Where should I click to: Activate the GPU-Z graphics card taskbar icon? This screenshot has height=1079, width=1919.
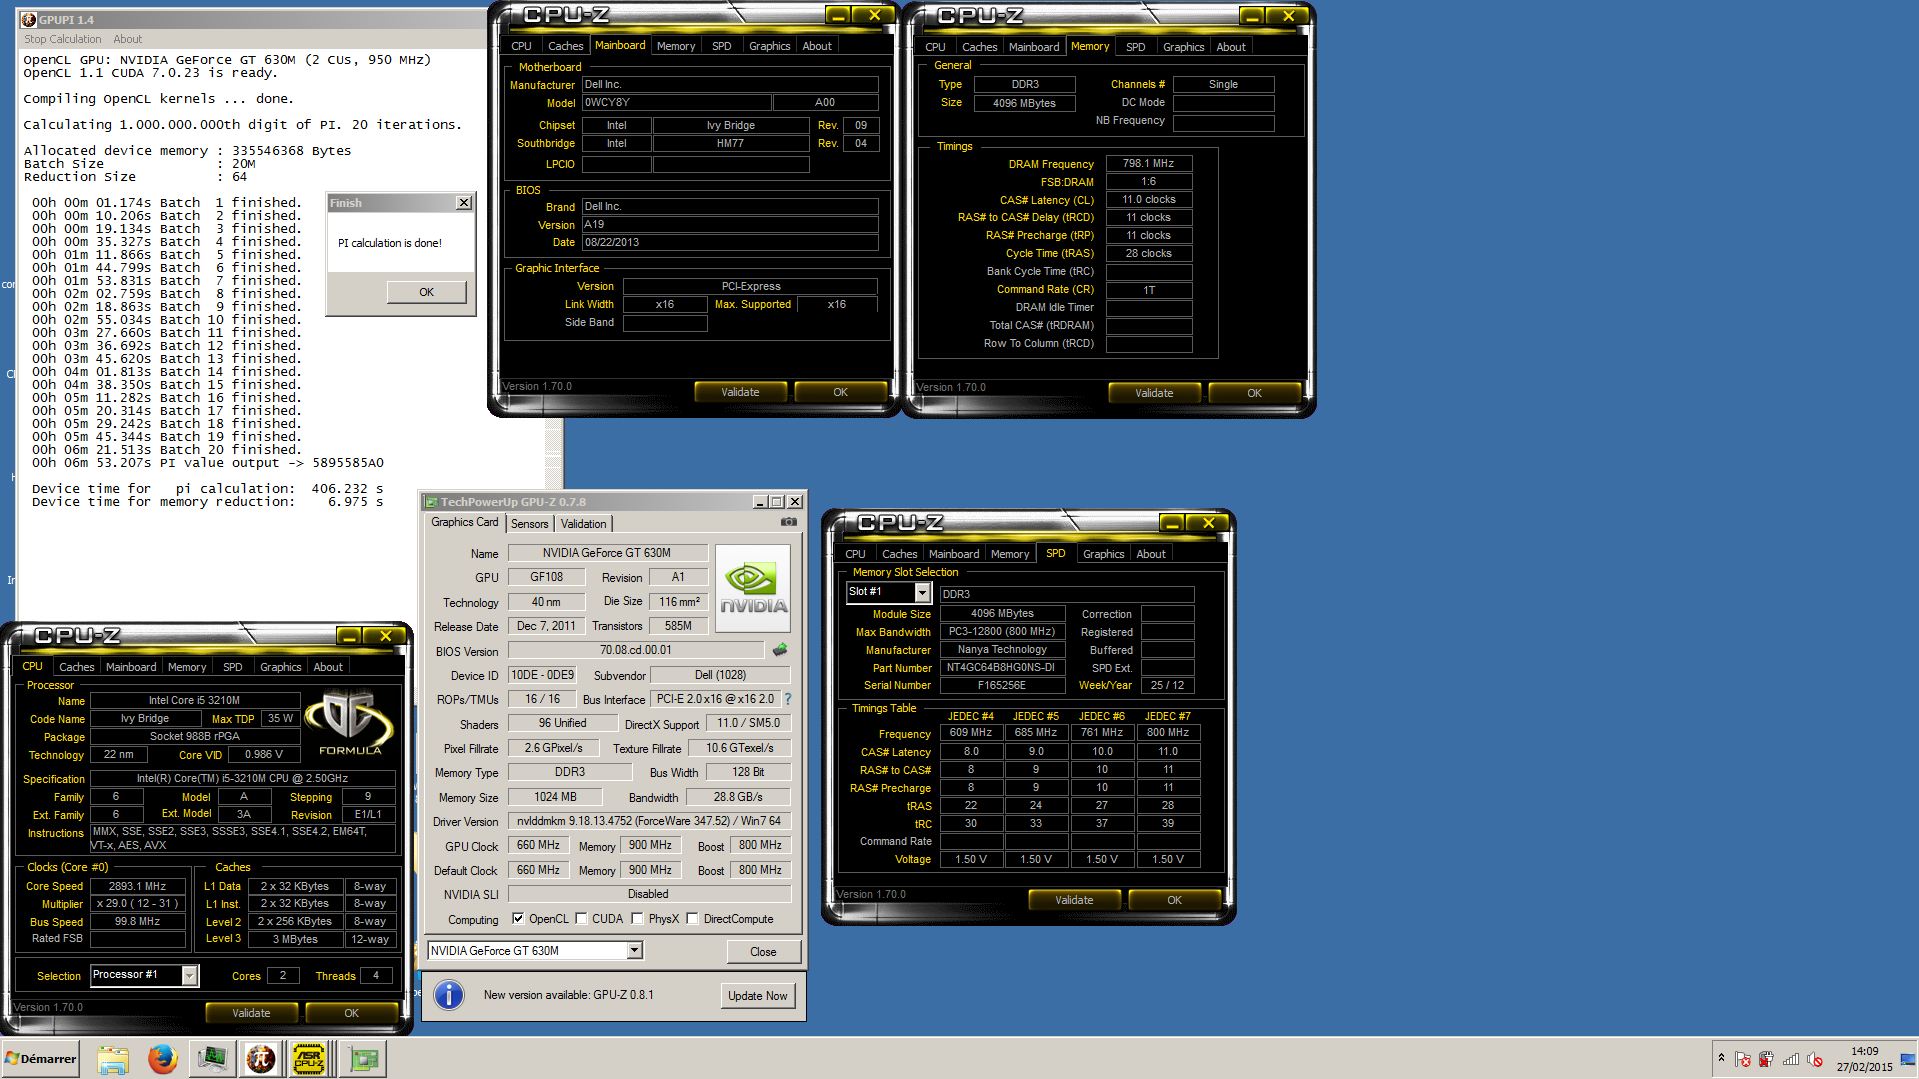coord(364,1059)
